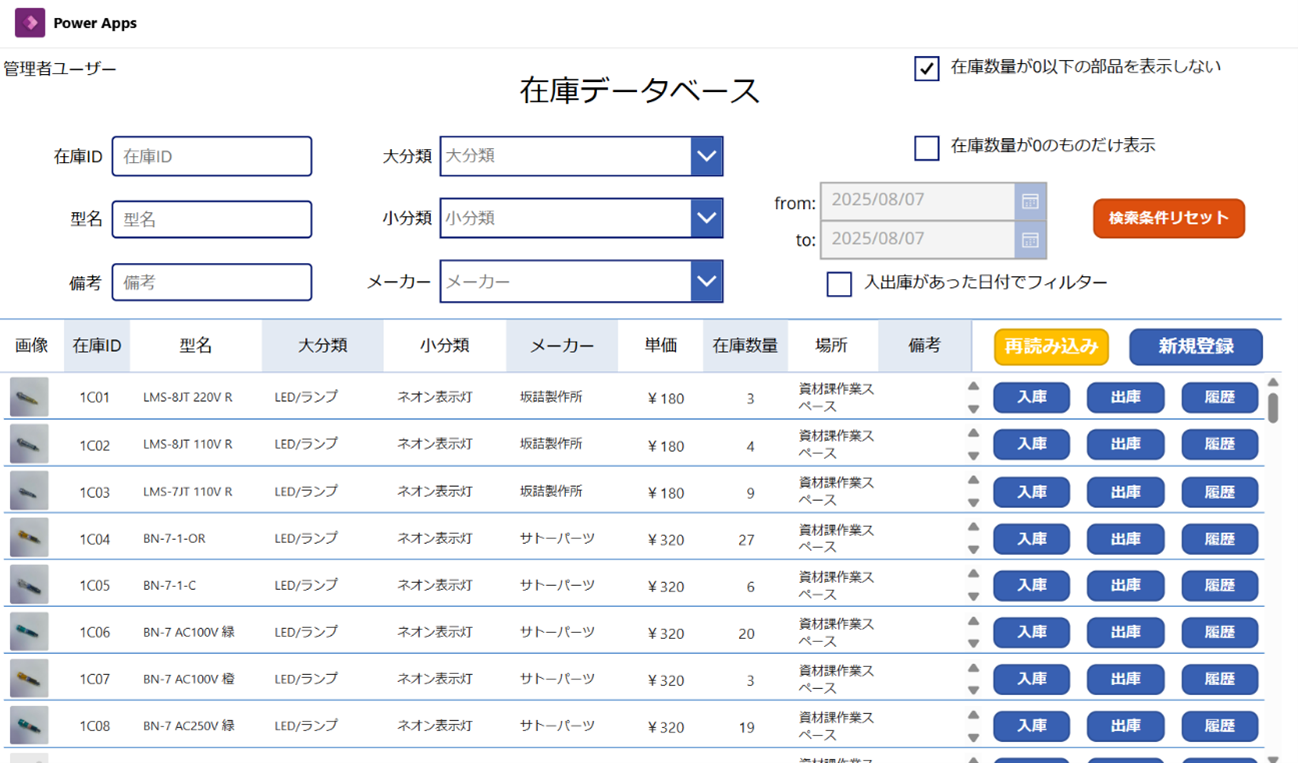The height and width of the screenshot is (763, 1298).
Task: Click the 在庫数量 column header
Action: click(745, 345)
